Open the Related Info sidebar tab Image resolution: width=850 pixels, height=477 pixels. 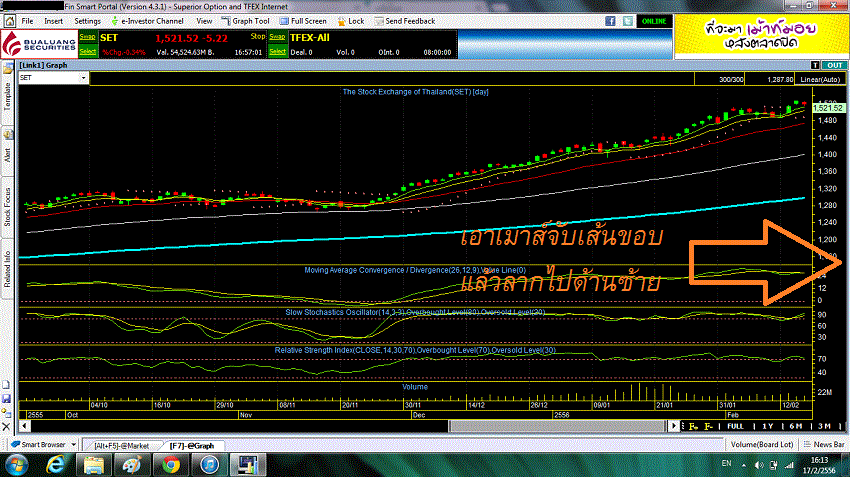tap(7, 269)
